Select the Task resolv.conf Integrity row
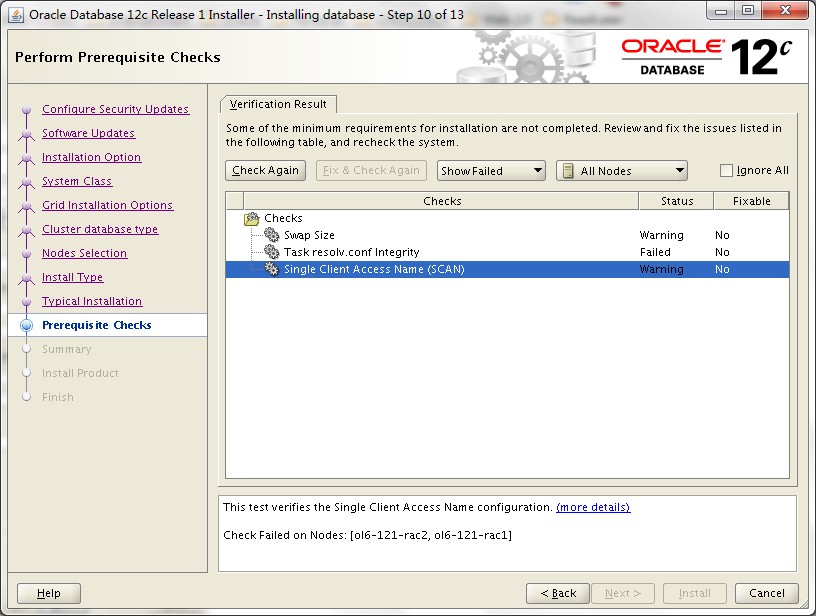The height and width of the screenshot is (616, 816). [x=507, y=252]
